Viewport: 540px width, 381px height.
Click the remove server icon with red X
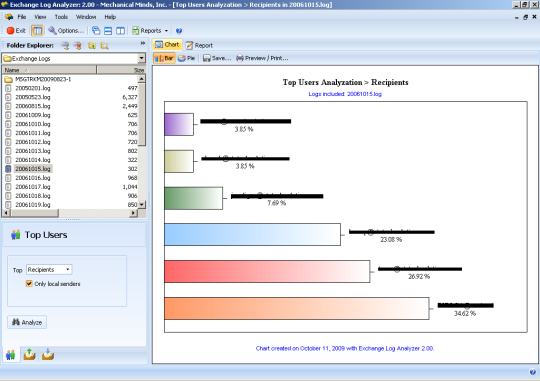pos(78,45)
